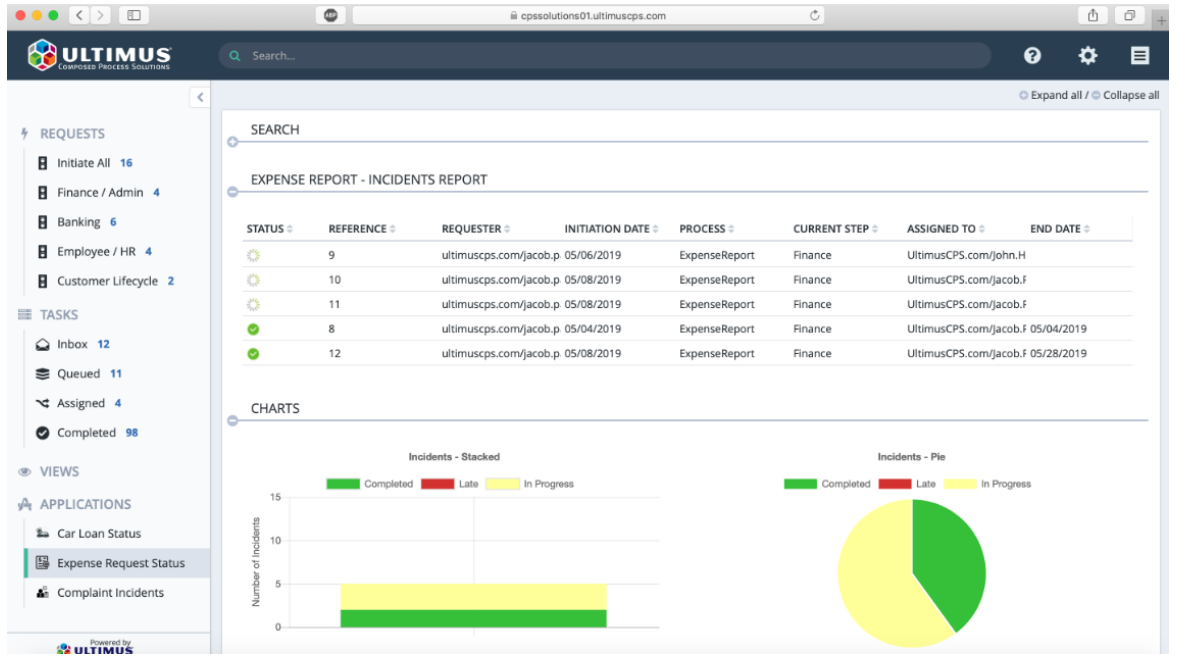The height and width of the screenshot is (663, 1180).
Task: Open the help question mark icon
Action: coord(1032,56)
